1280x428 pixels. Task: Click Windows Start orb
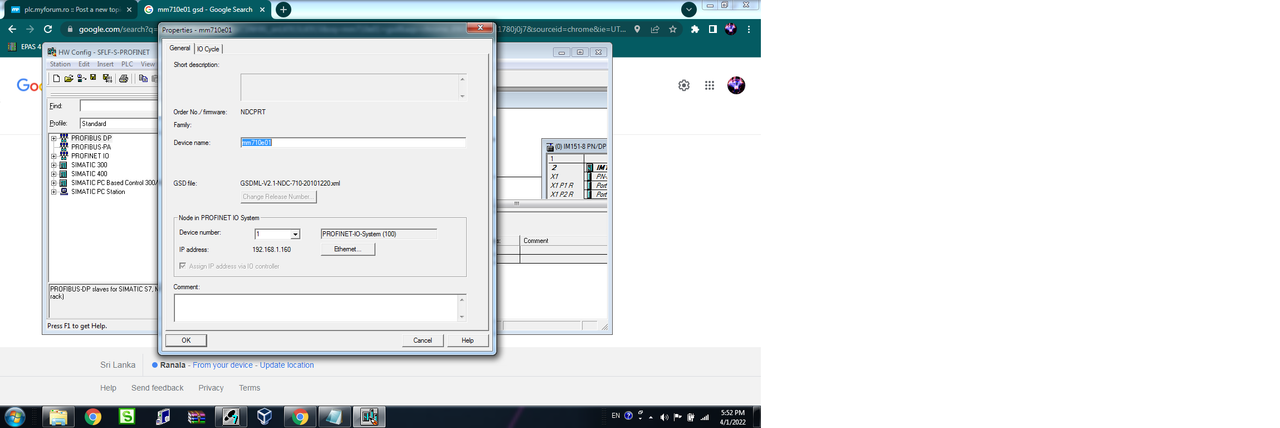tap(16, 416)
